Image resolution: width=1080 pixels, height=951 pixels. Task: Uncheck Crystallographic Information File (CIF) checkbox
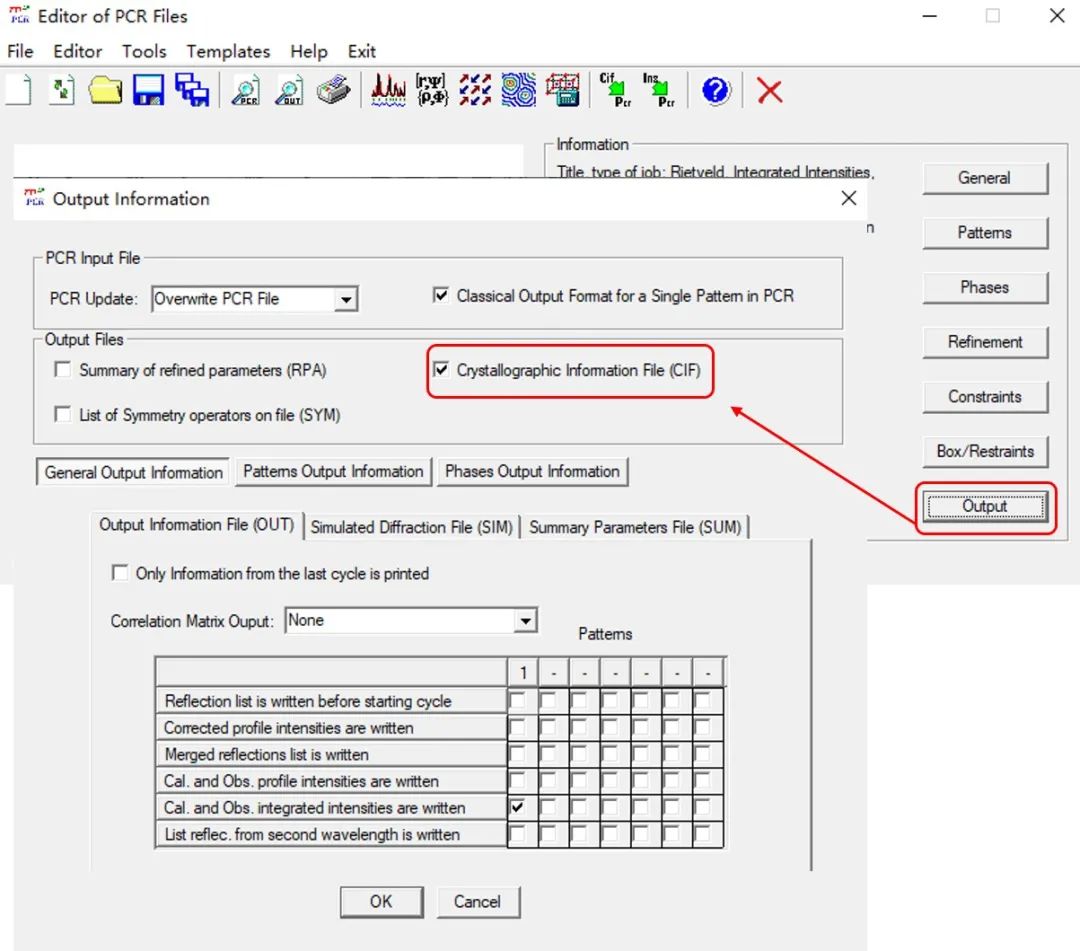pyautogui.click(x=441, y=370)
